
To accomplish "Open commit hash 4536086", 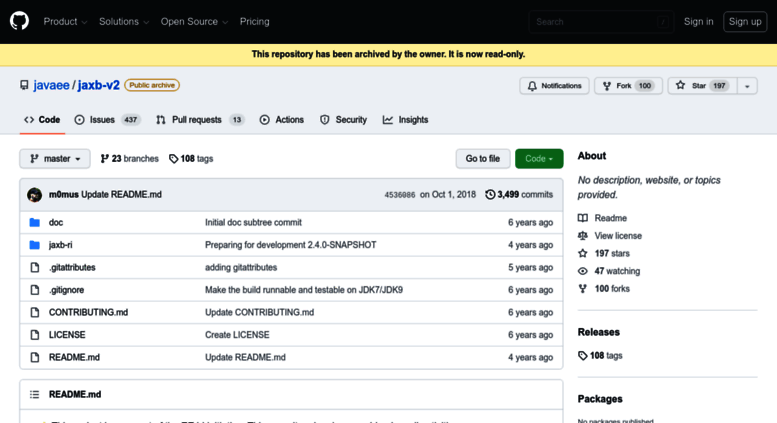I will 400,195.
